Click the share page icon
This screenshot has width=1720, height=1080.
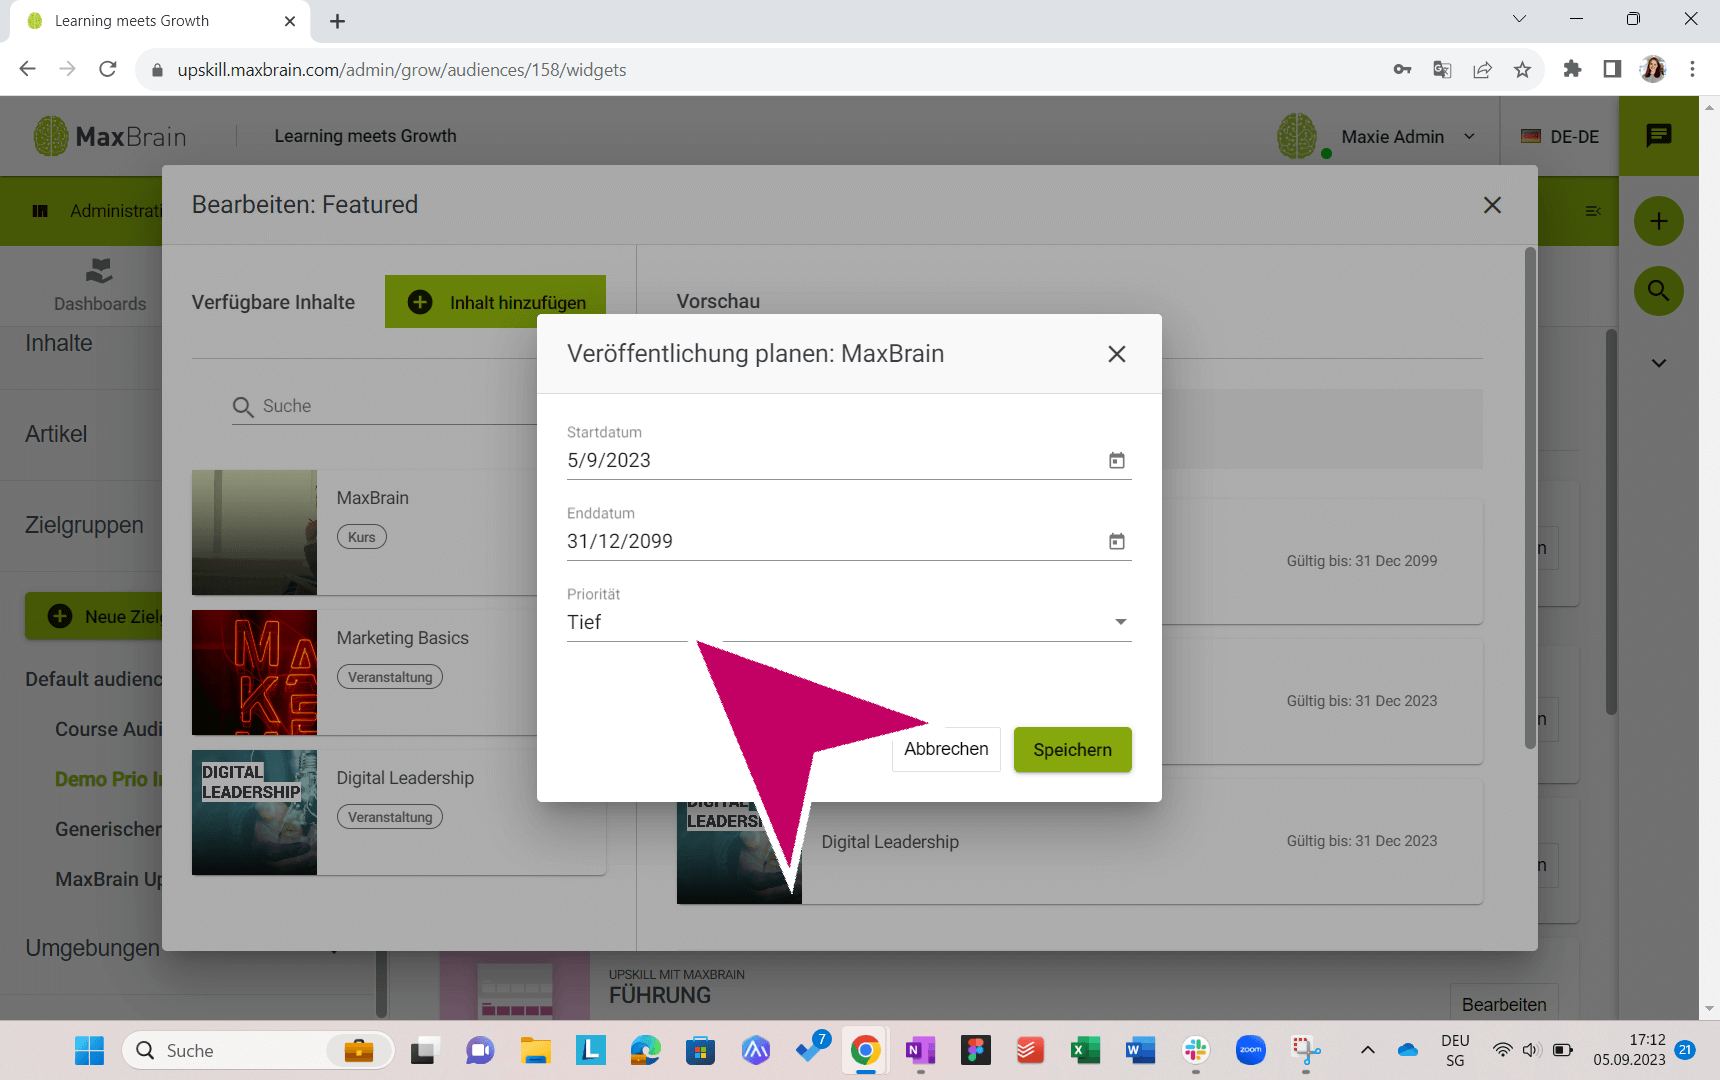click(1482, 69)
